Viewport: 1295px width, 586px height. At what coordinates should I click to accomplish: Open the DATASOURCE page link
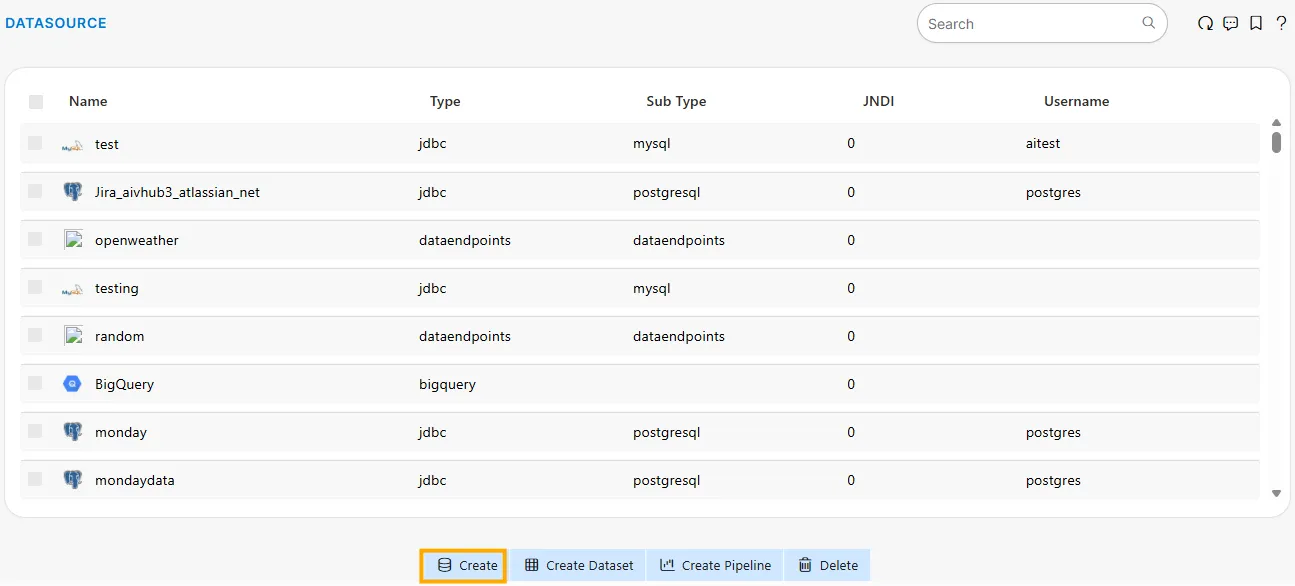pyautogui.click(x=55, y=22)
